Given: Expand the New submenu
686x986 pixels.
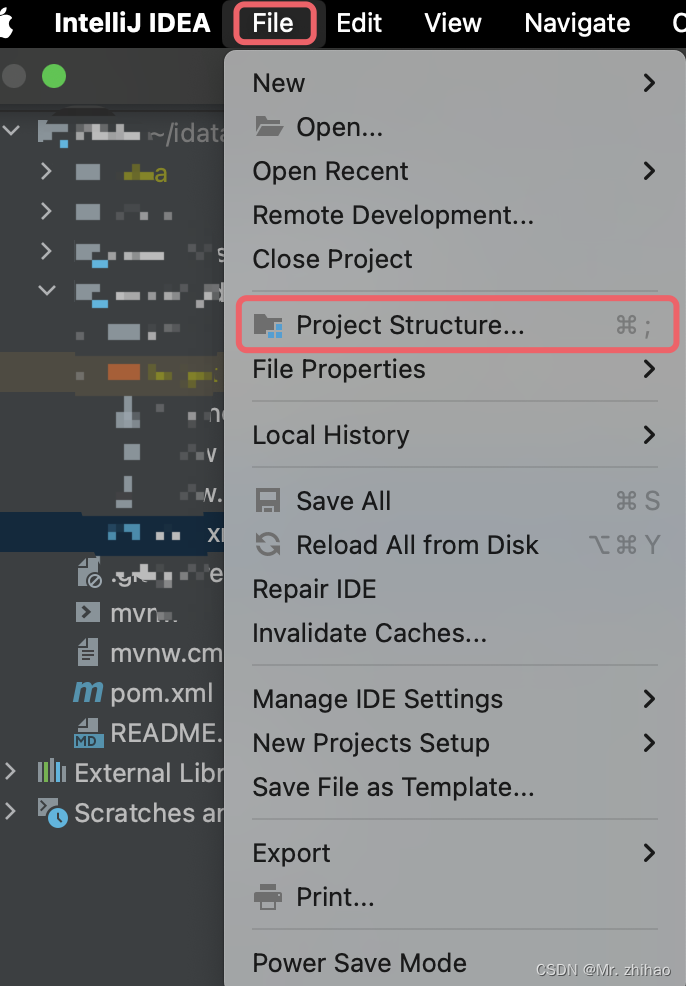Looking at the screenshot, I should pos(649,83).
